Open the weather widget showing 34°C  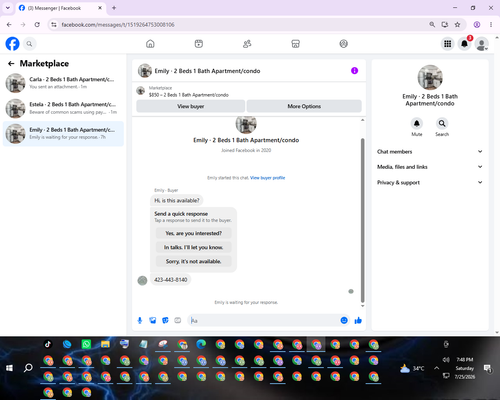pyautogui.click(x=412, y=368)
